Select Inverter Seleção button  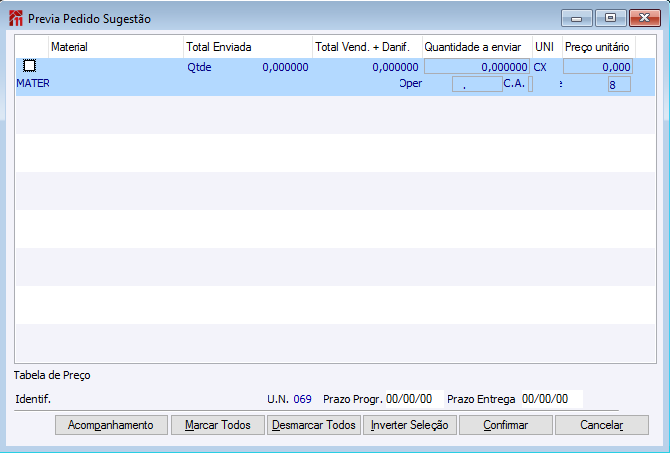pos(410,425)
